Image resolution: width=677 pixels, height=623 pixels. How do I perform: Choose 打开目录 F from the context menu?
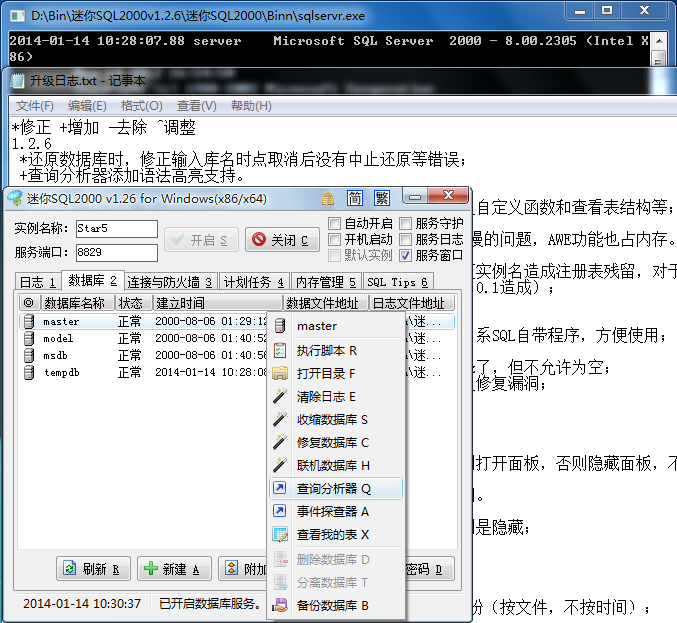coord(336,373)
